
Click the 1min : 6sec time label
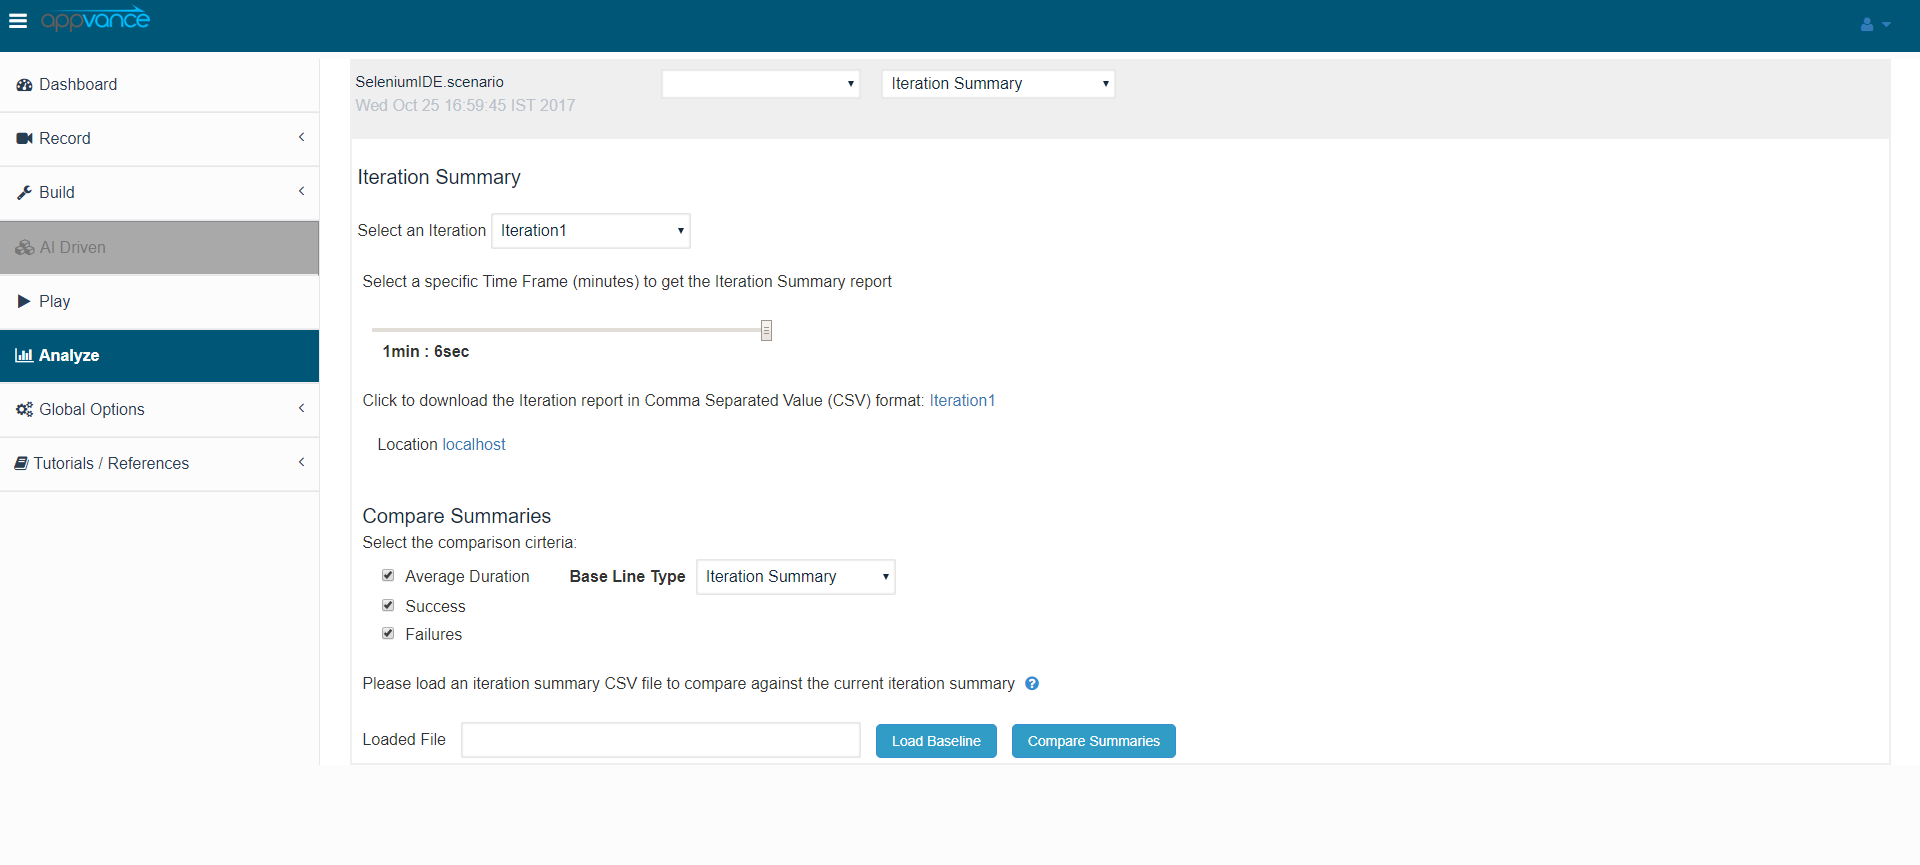[x=426, y=352]
